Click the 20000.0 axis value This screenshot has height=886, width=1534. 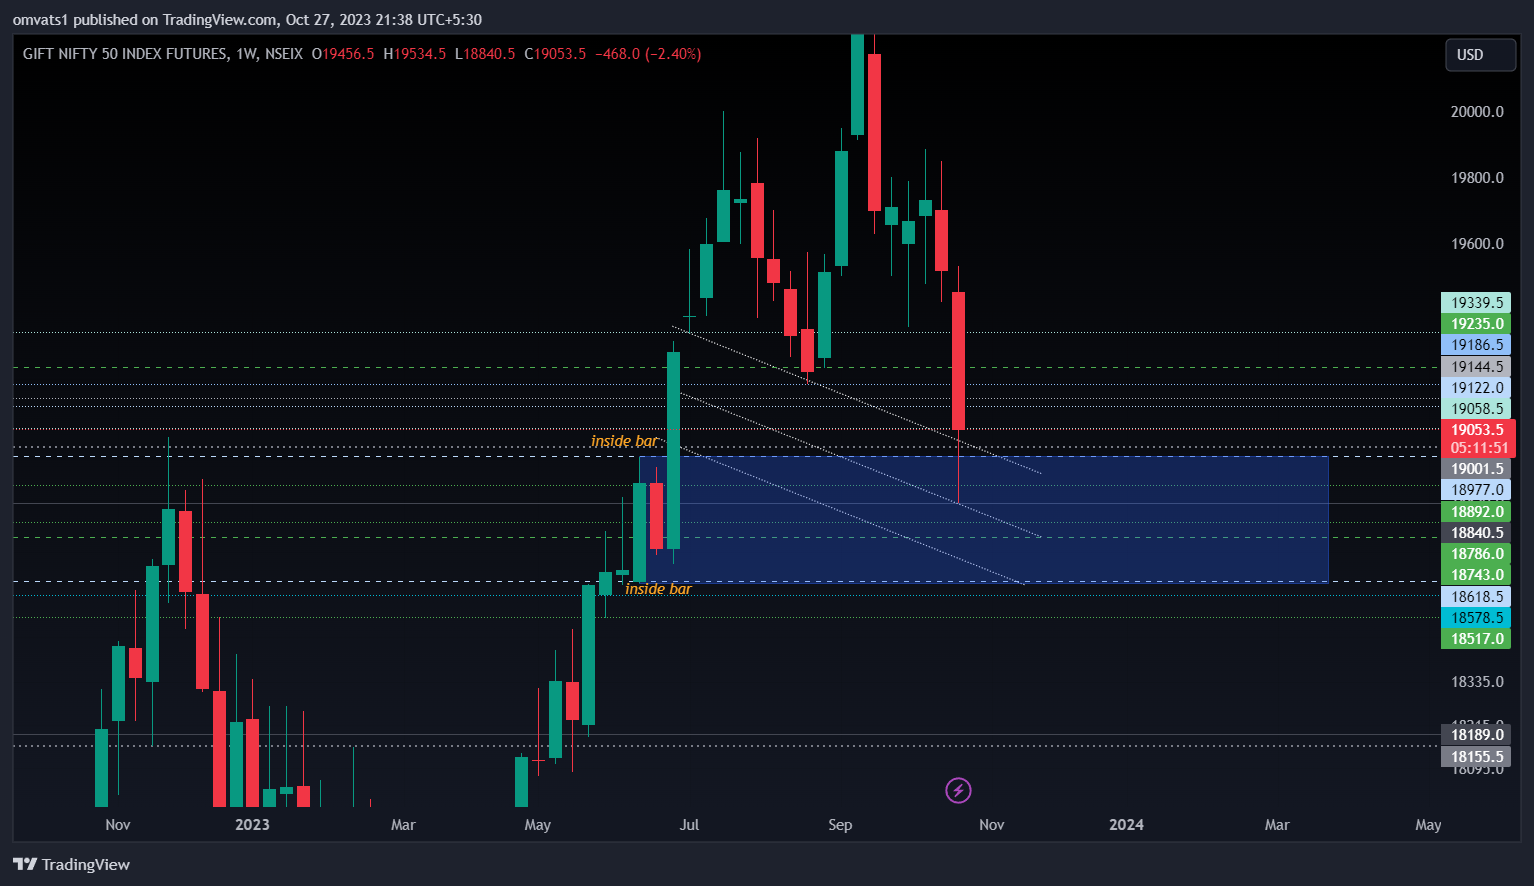click(x=1477, y=112)
